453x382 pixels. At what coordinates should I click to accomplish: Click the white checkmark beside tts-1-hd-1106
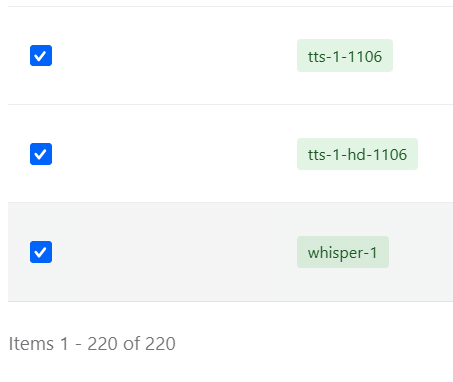[40, 154]
